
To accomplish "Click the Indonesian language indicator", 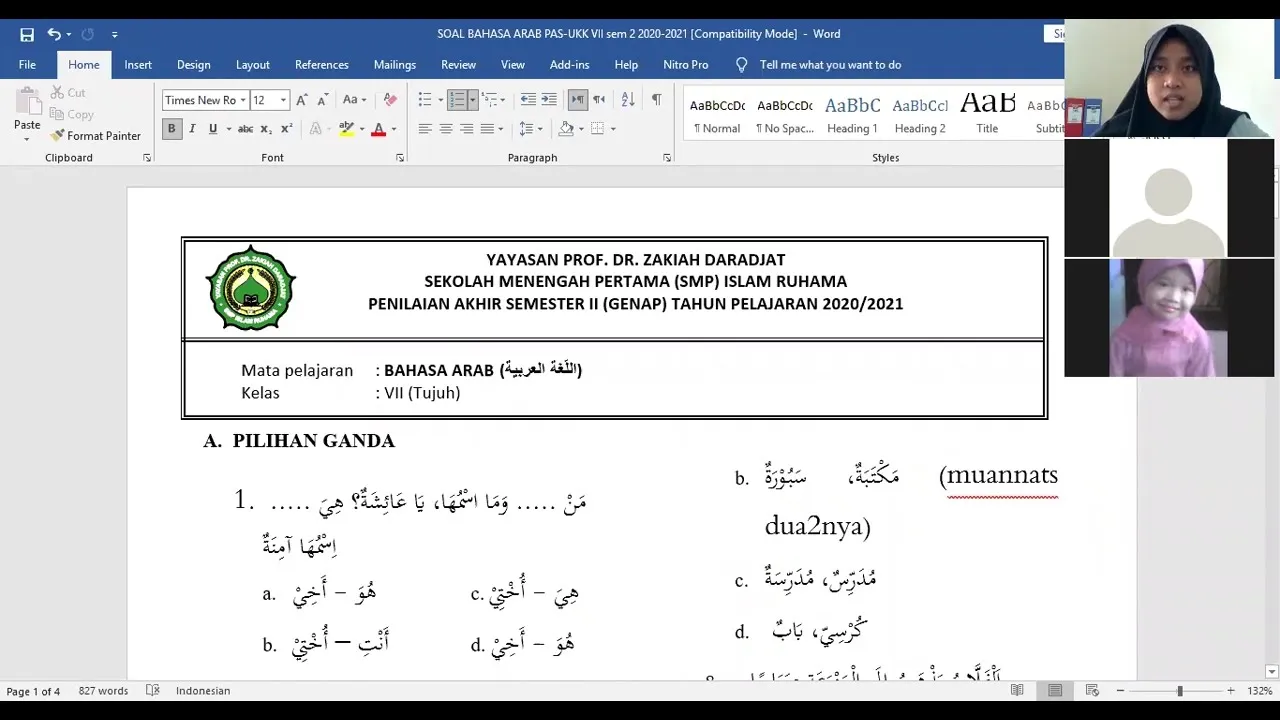I will coord(203,691).
